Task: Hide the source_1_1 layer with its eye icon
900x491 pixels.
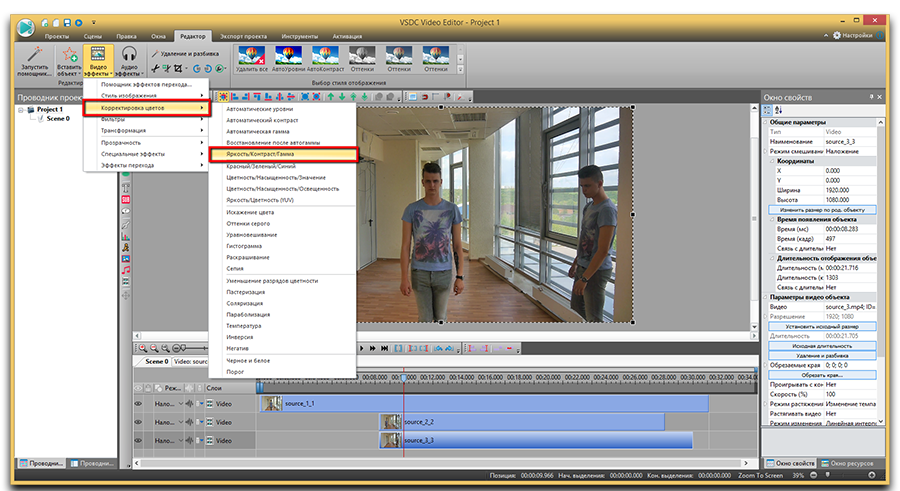Action: pos(138,404)
